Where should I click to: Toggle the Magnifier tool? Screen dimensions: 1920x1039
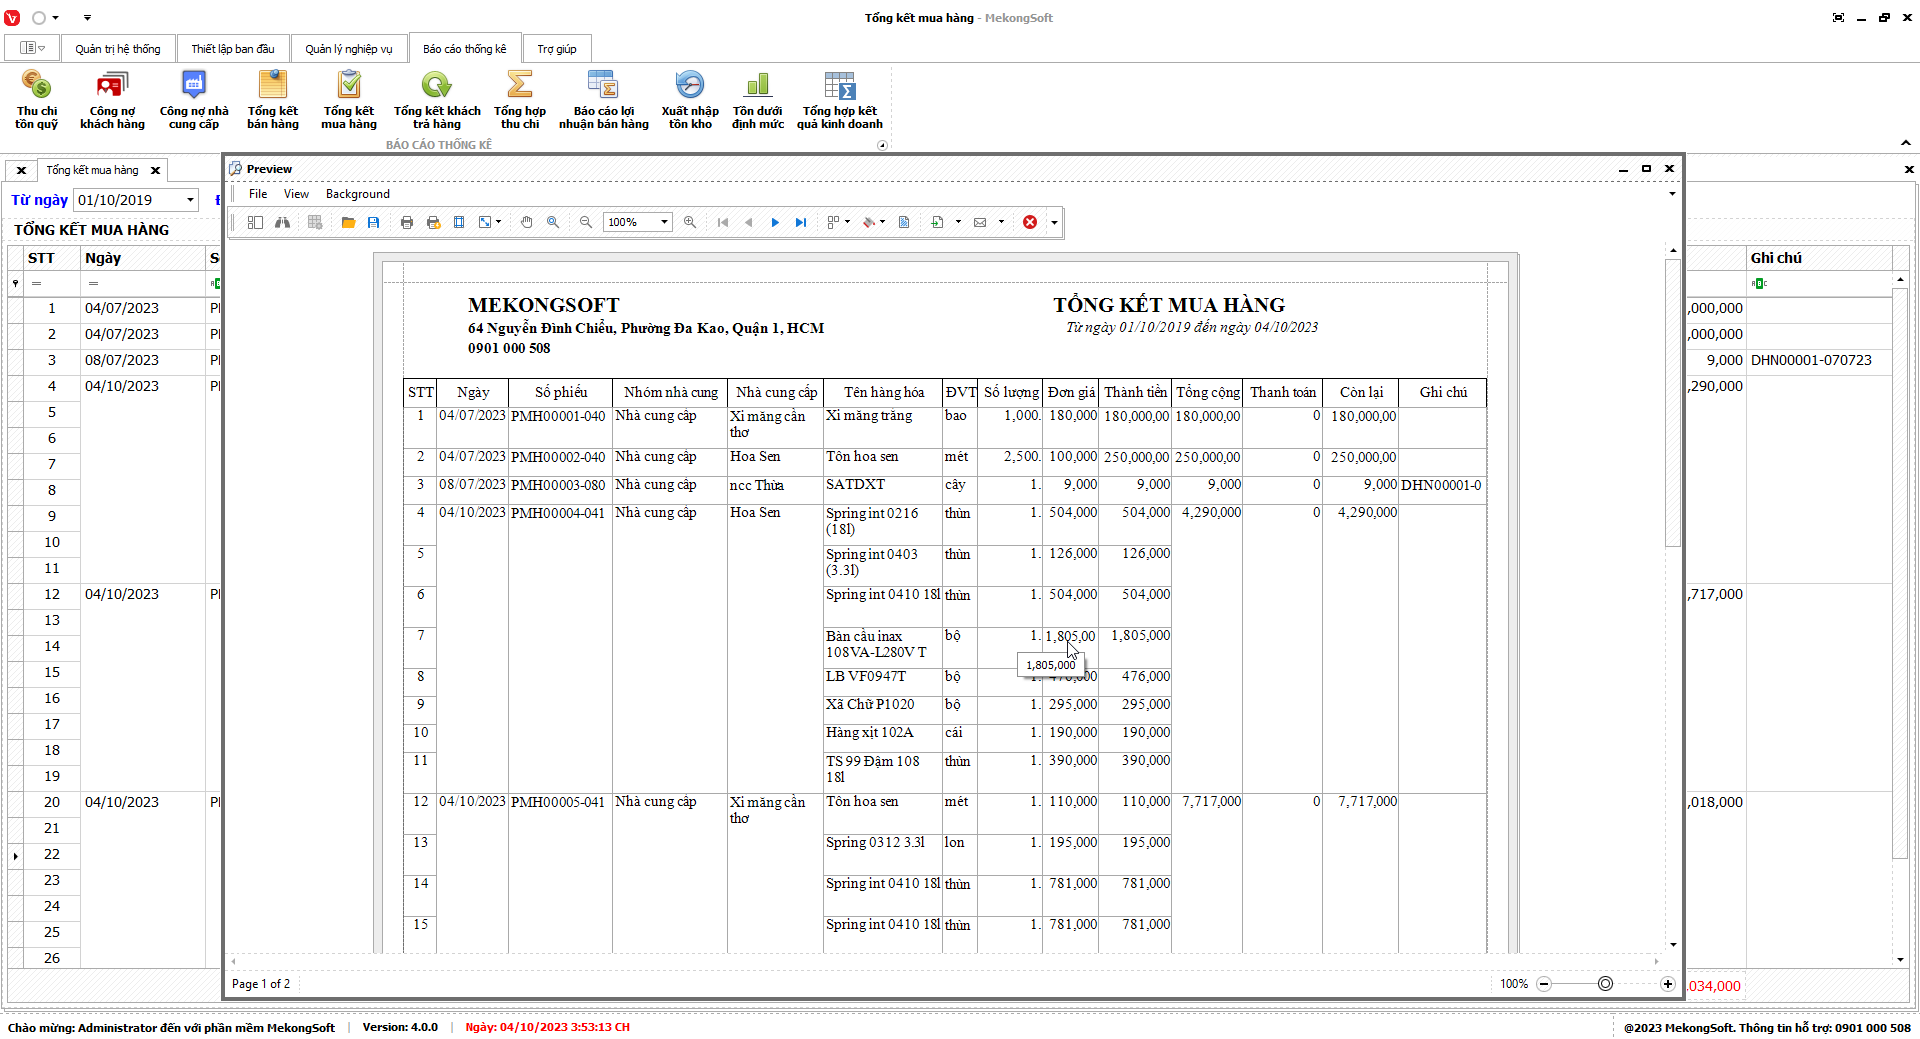pyautogui.click(x=553, y=223)
